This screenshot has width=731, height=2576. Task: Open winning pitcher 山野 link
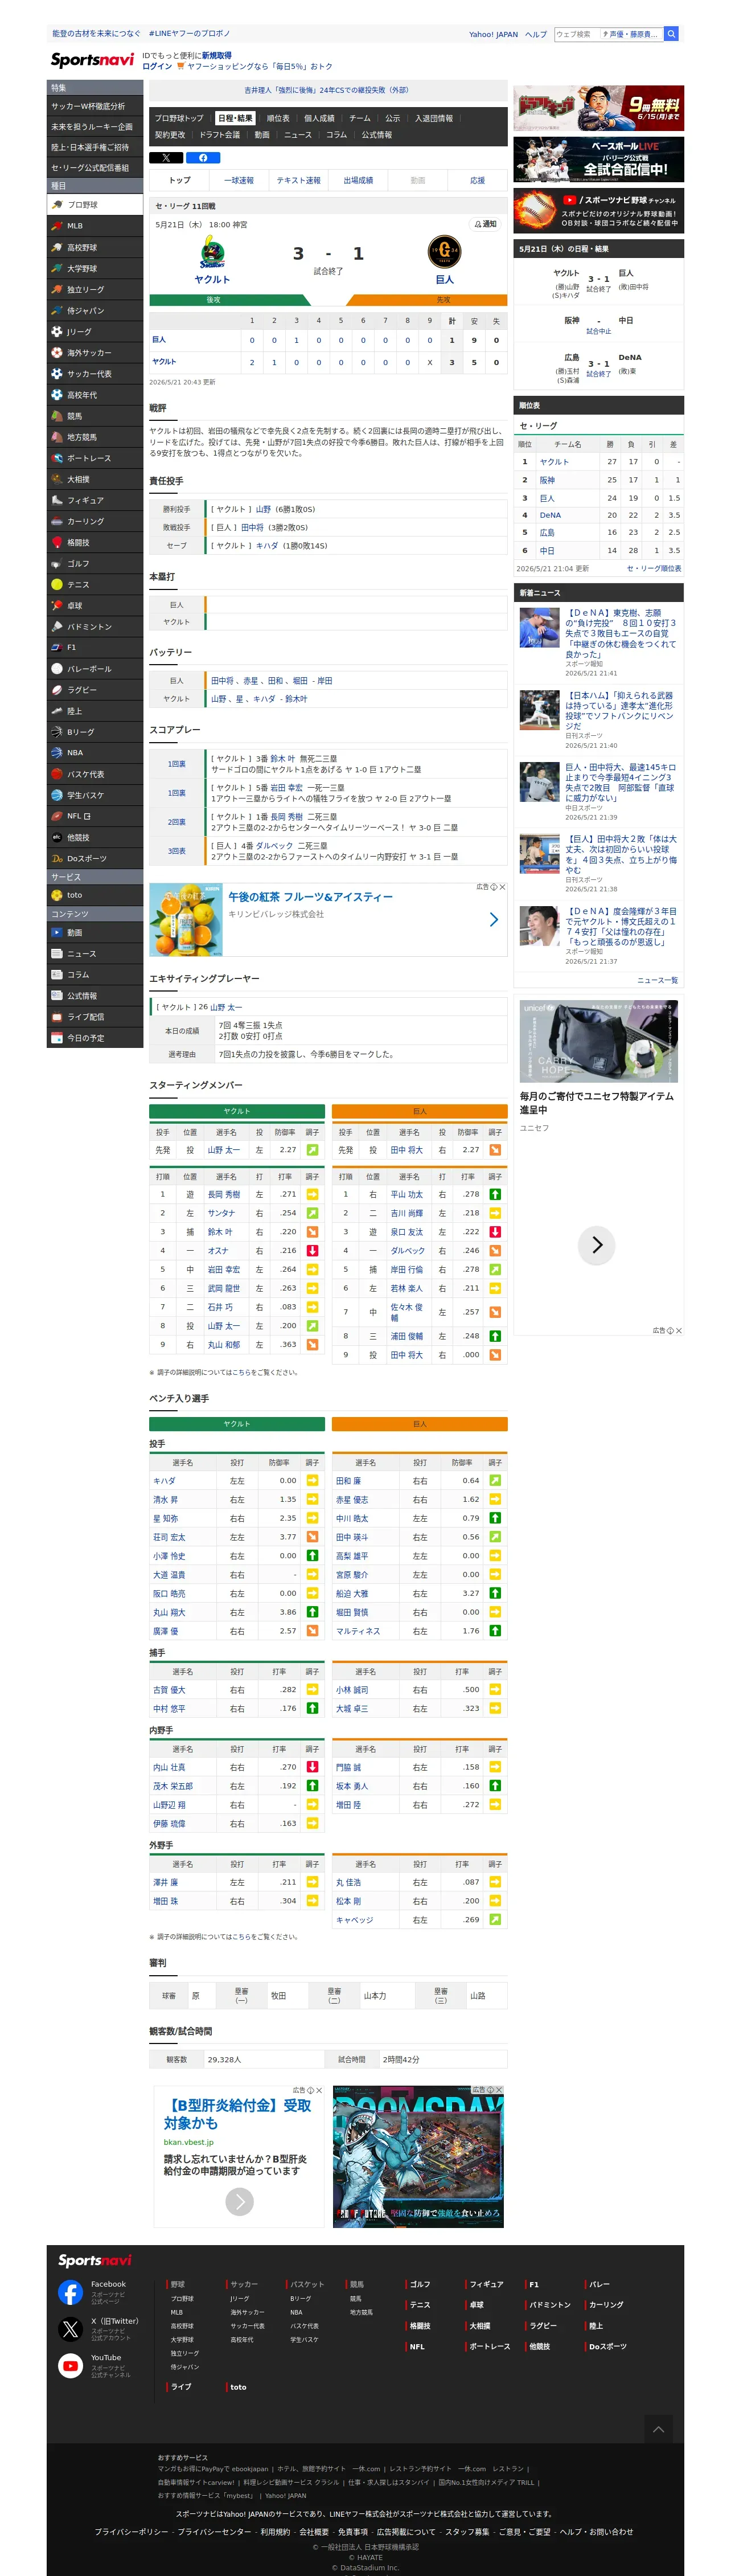click(x=263, y=509)
